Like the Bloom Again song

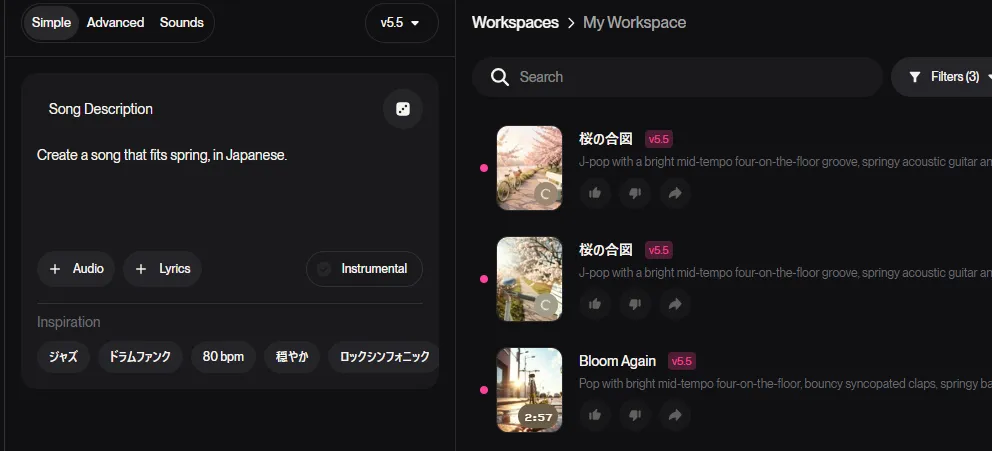595,414
